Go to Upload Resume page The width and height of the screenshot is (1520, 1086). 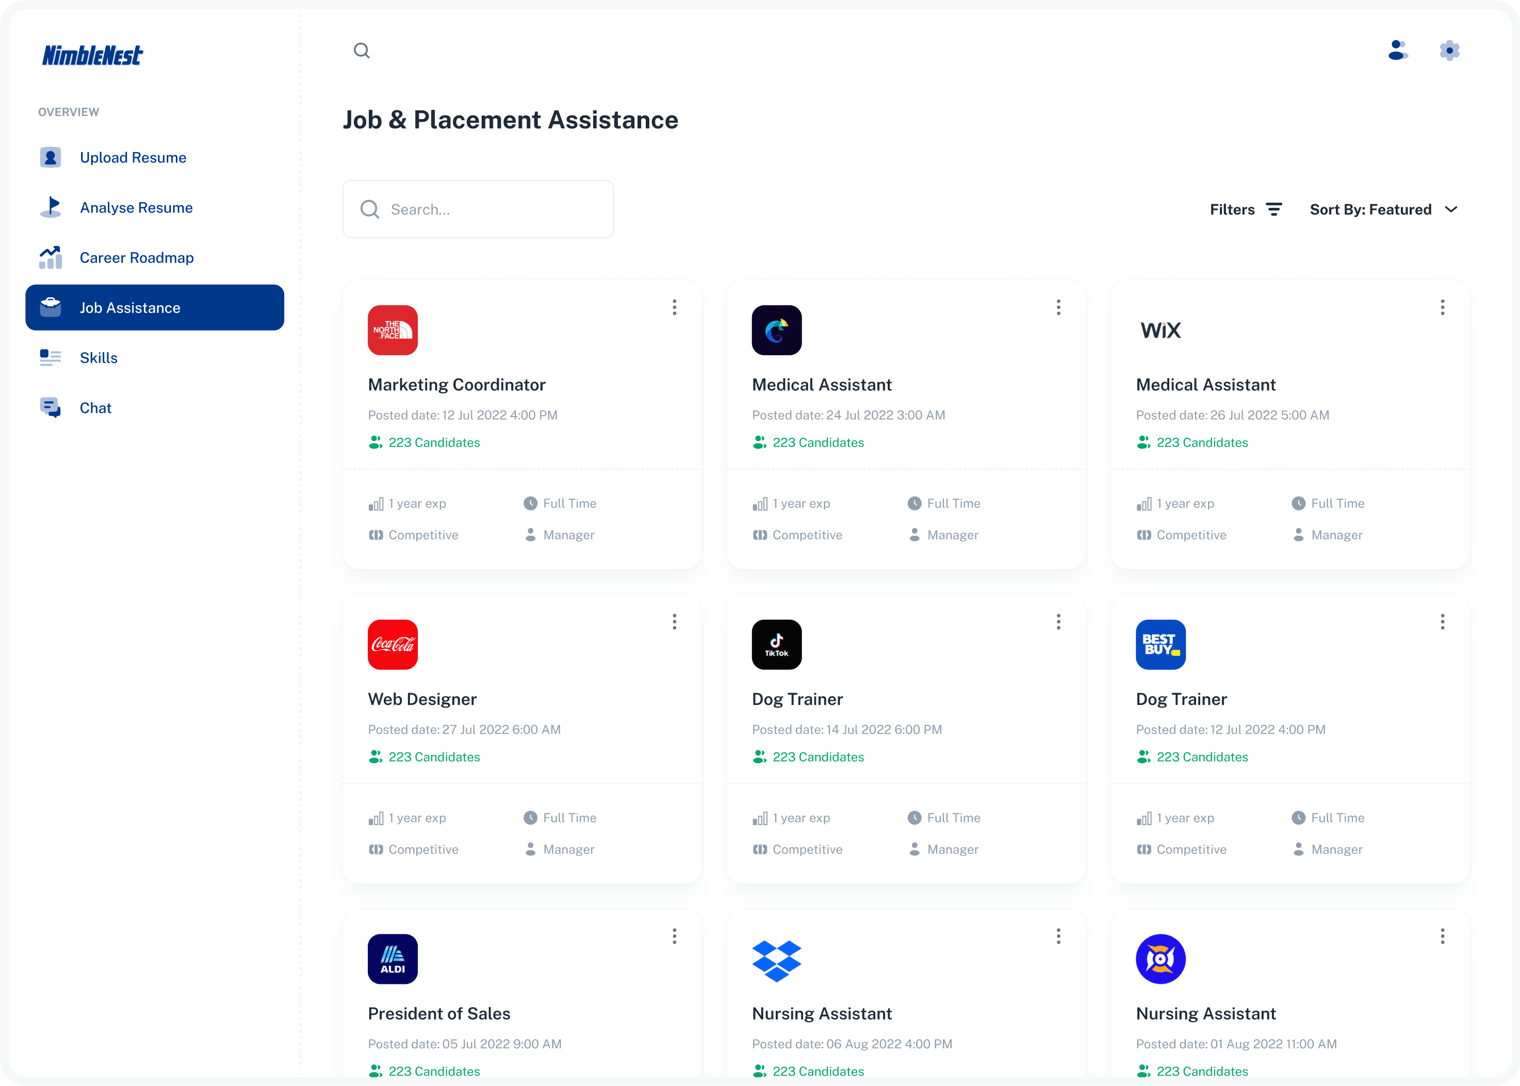(155, 157)
